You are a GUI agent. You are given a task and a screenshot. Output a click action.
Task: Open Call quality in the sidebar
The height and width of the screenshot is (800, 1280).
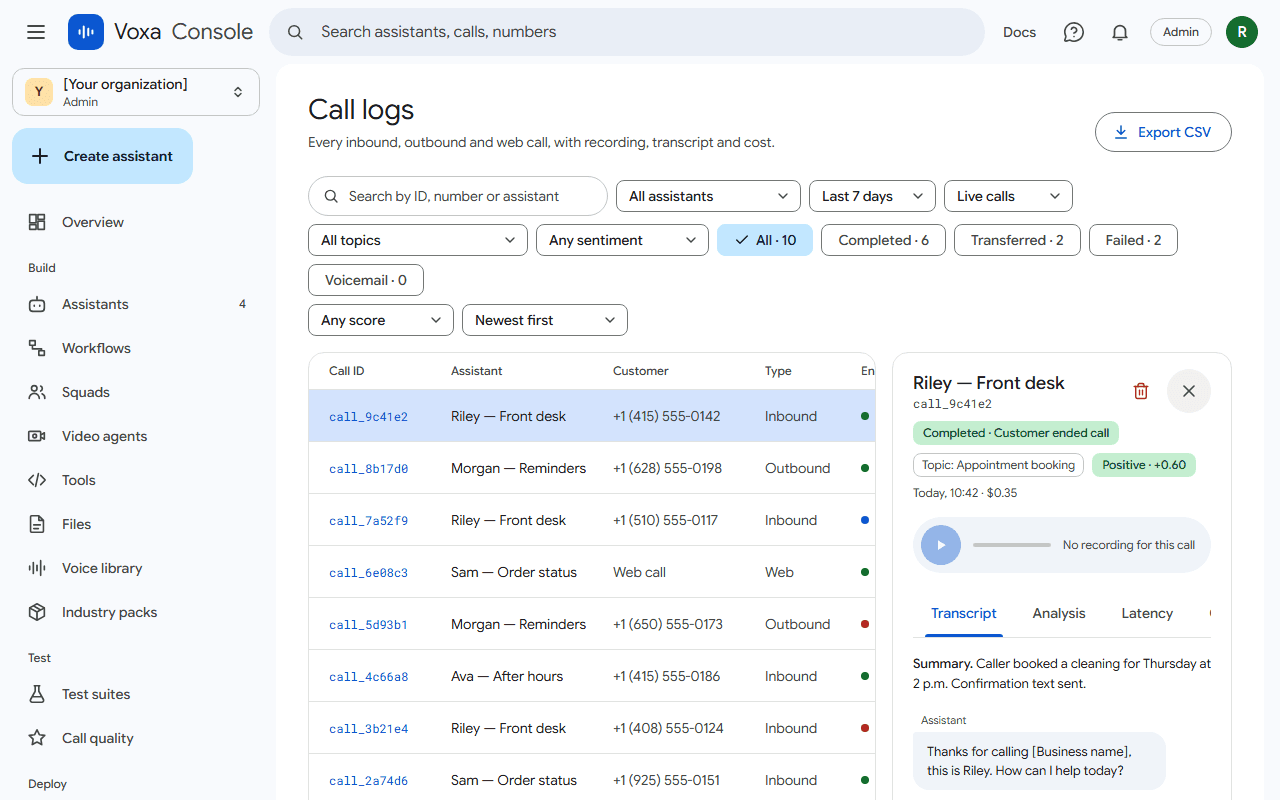coord(138,738)
